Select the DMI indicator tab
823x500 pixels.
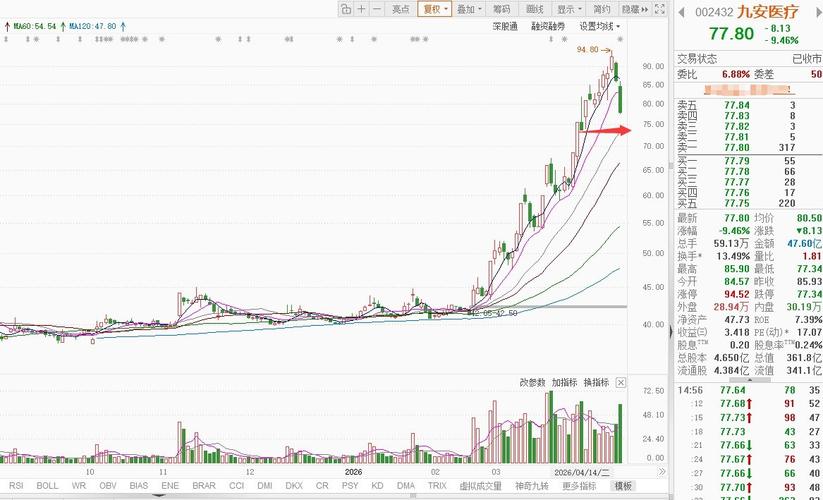coord(265,486)
